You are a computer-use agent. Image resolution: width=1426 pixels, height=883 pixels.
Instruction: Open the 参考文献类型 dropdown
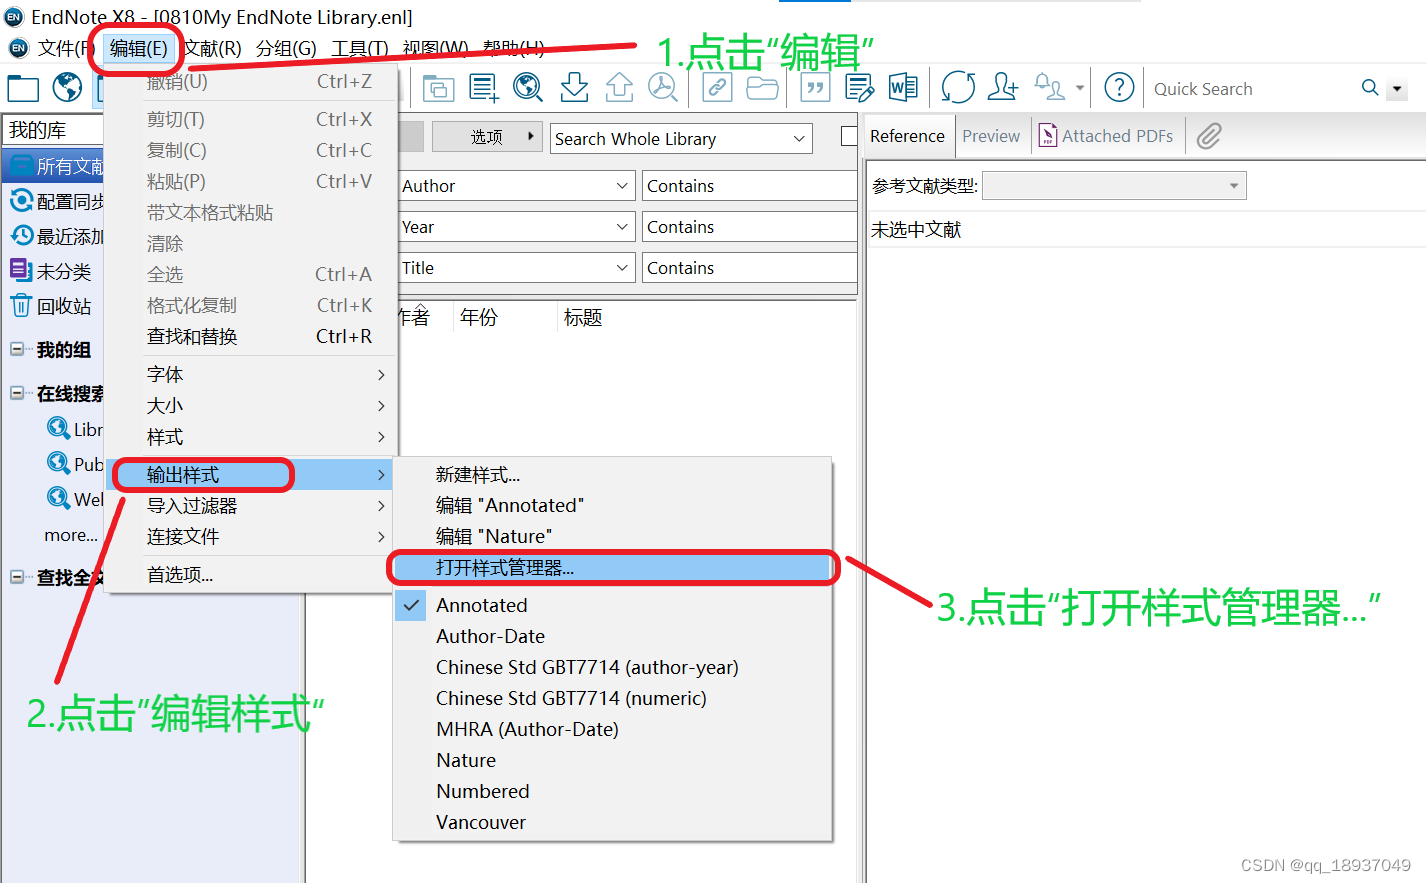click(1114, 186)
